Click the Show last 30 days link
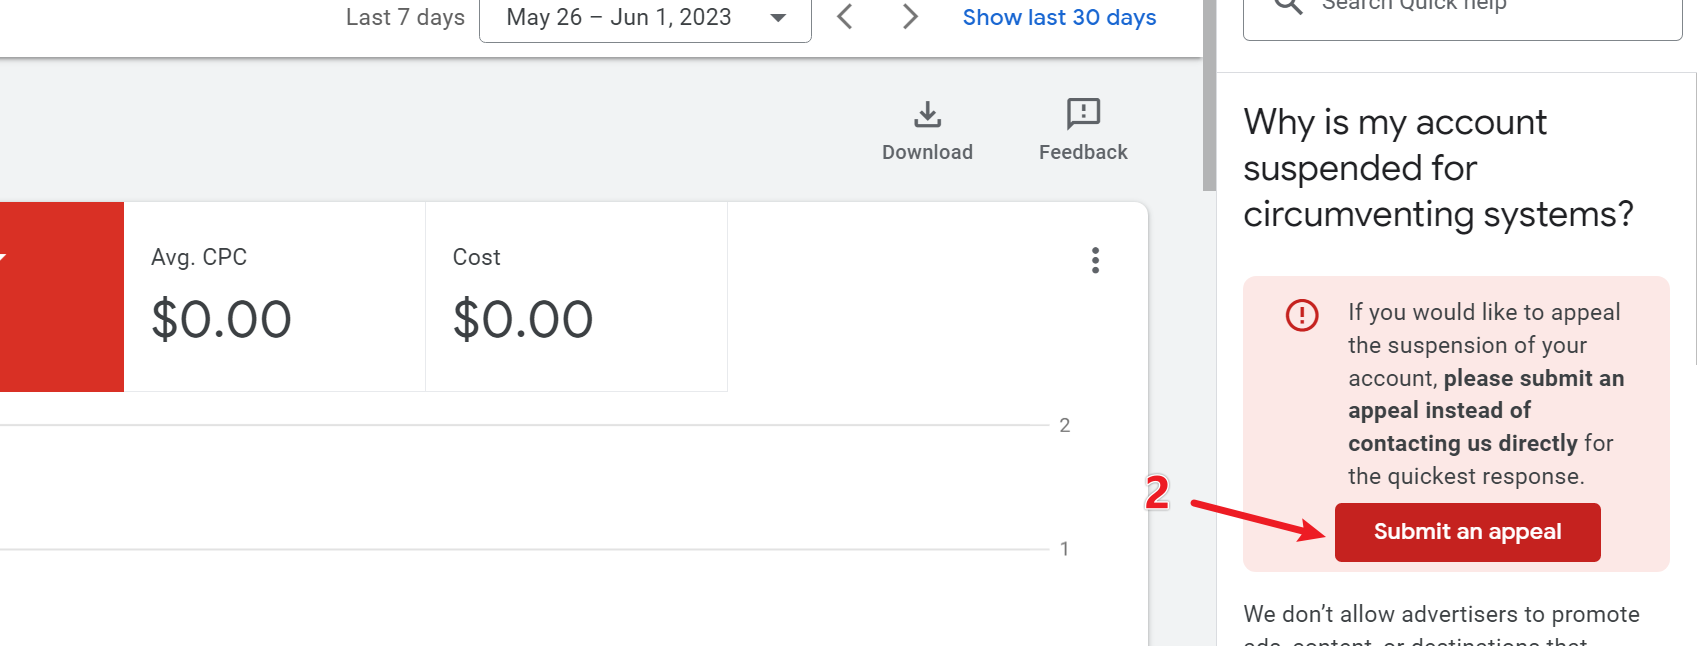1697x646 pixels. 1059,18
